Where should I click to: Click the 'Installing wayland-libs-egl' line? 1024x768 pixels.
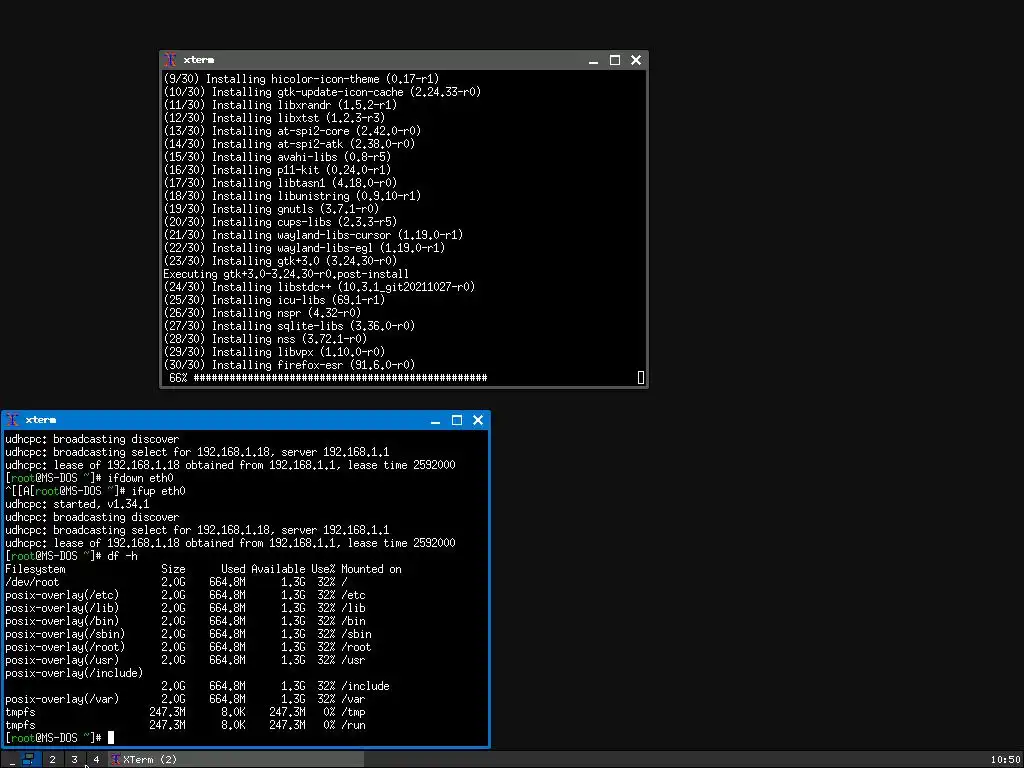pos(304,248)
